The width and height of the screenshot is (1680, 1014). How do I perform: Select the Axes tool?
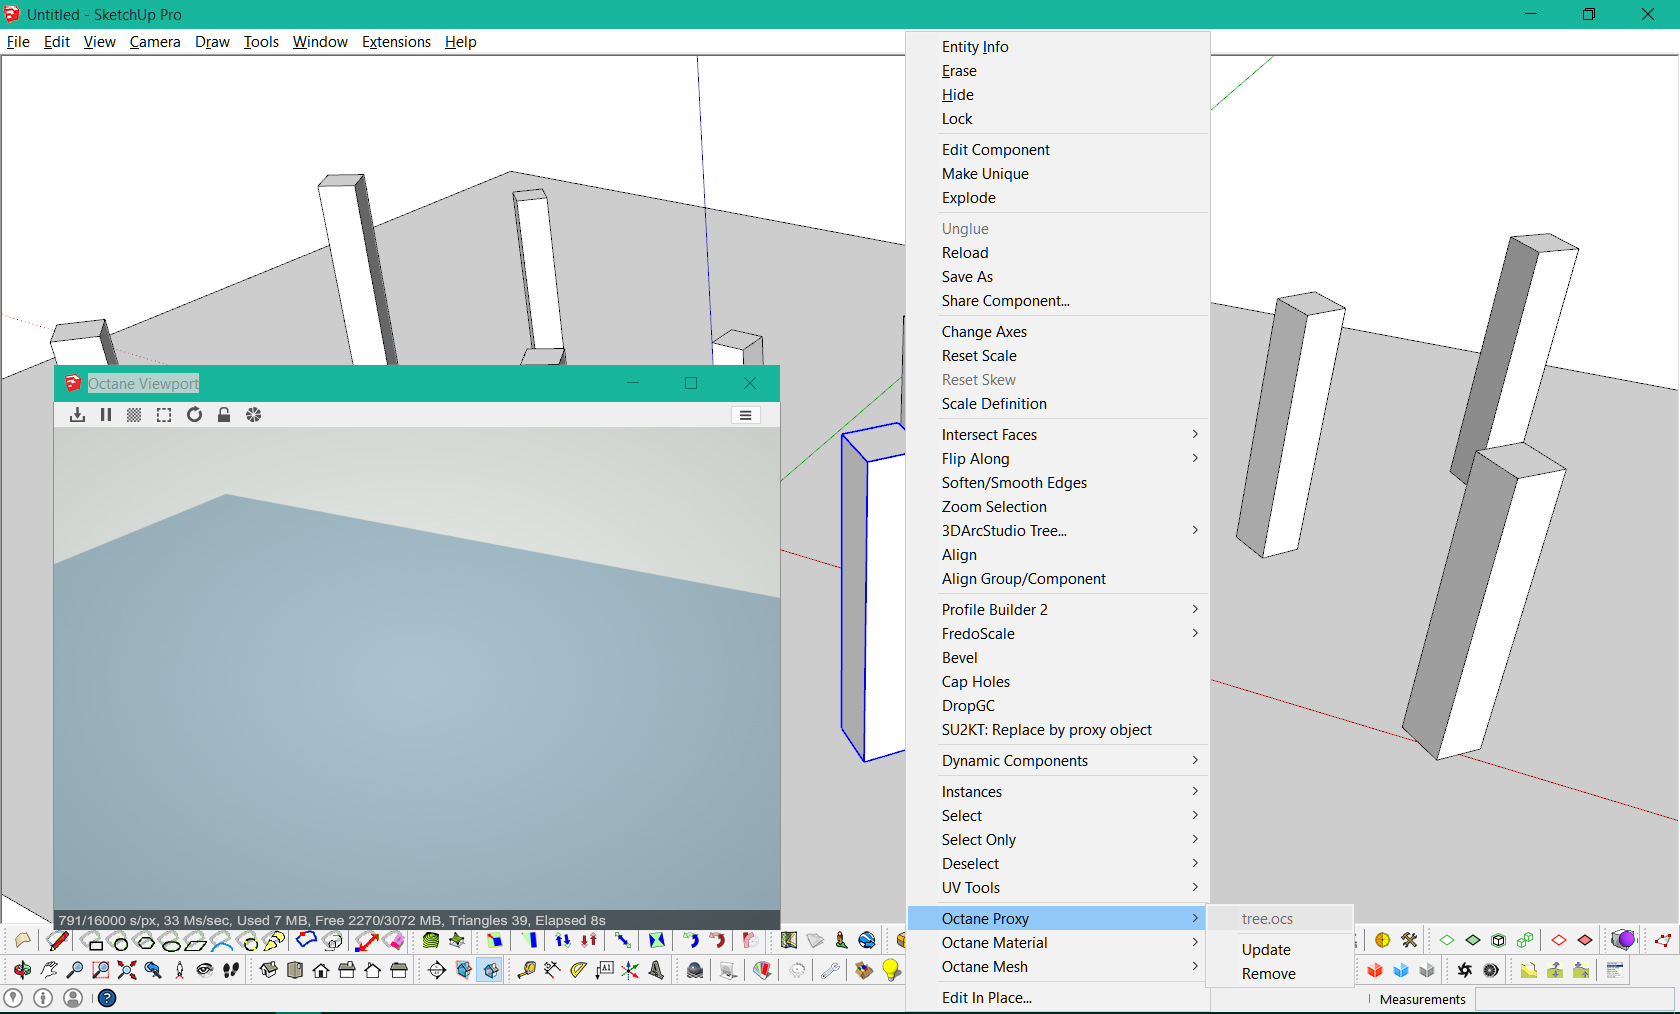(630, 970)
